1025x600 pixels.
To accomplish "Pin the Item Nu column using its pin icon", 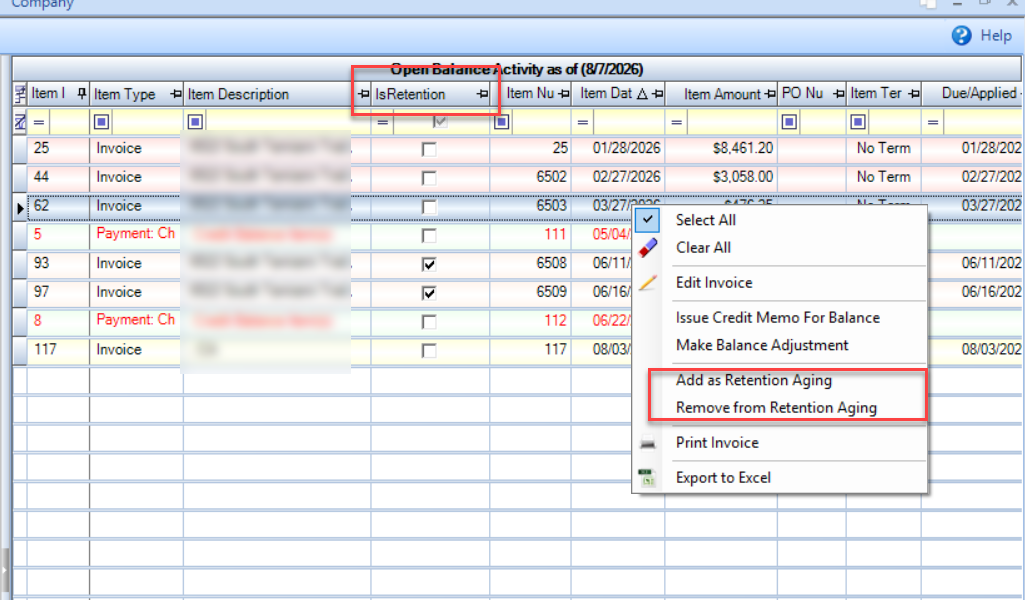I will (564, 94).
